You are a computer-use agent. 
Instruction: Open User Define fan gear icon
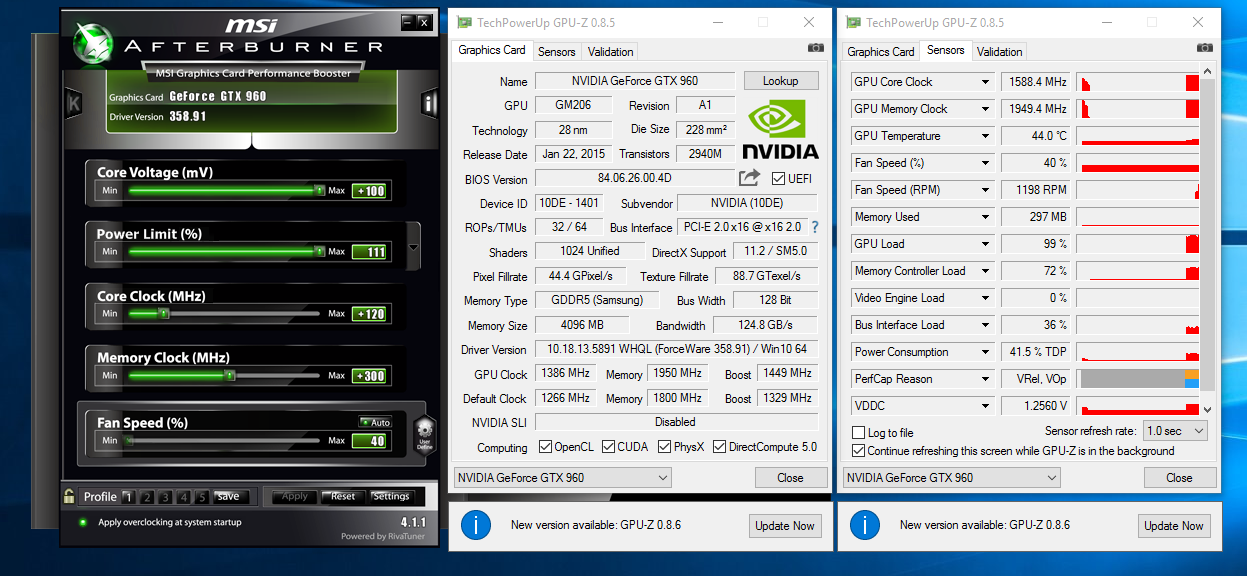(x=424, y=435)
